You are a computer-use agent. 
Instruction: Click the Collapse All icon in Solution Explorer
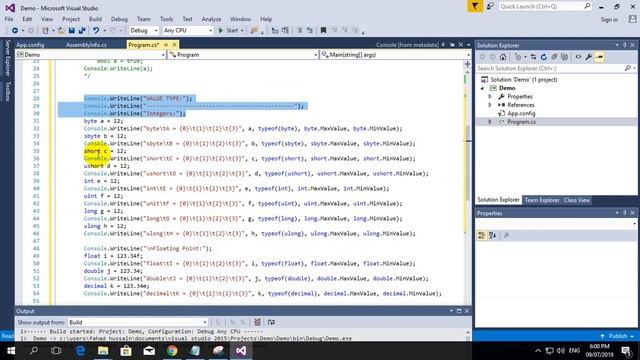(x=554, y=57)
